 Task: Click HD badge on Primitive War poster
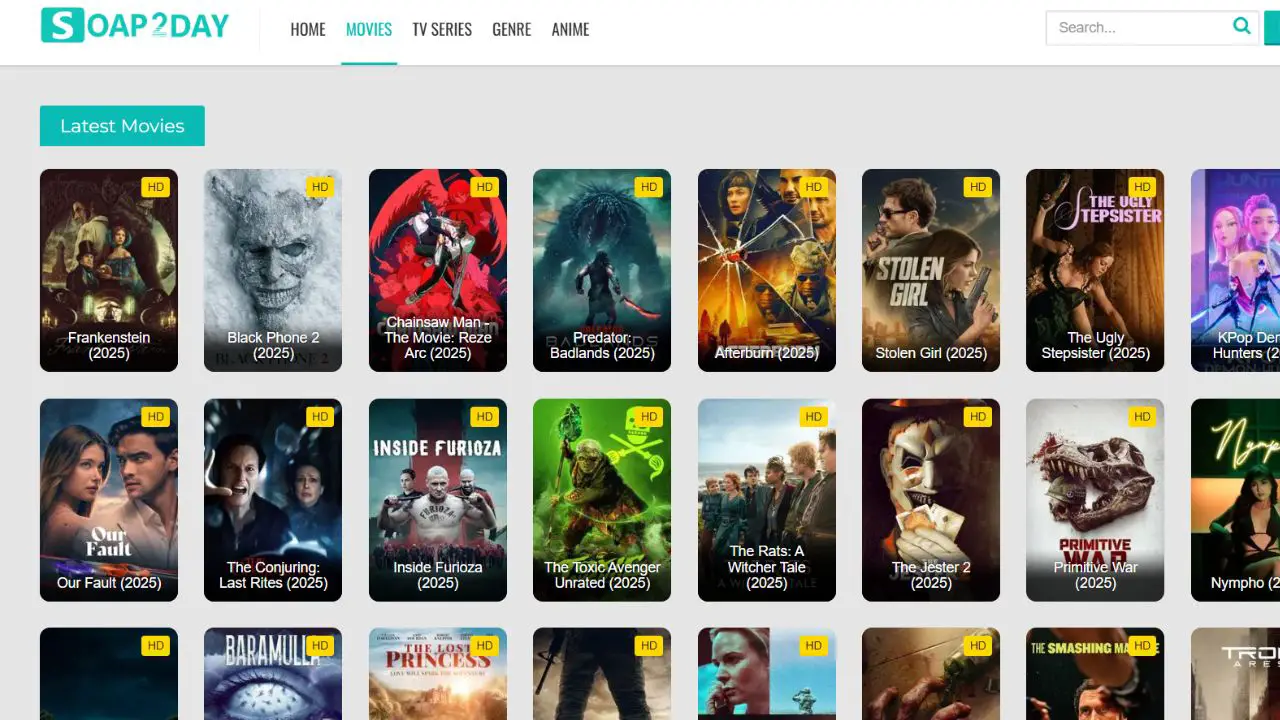[1142, 417]
